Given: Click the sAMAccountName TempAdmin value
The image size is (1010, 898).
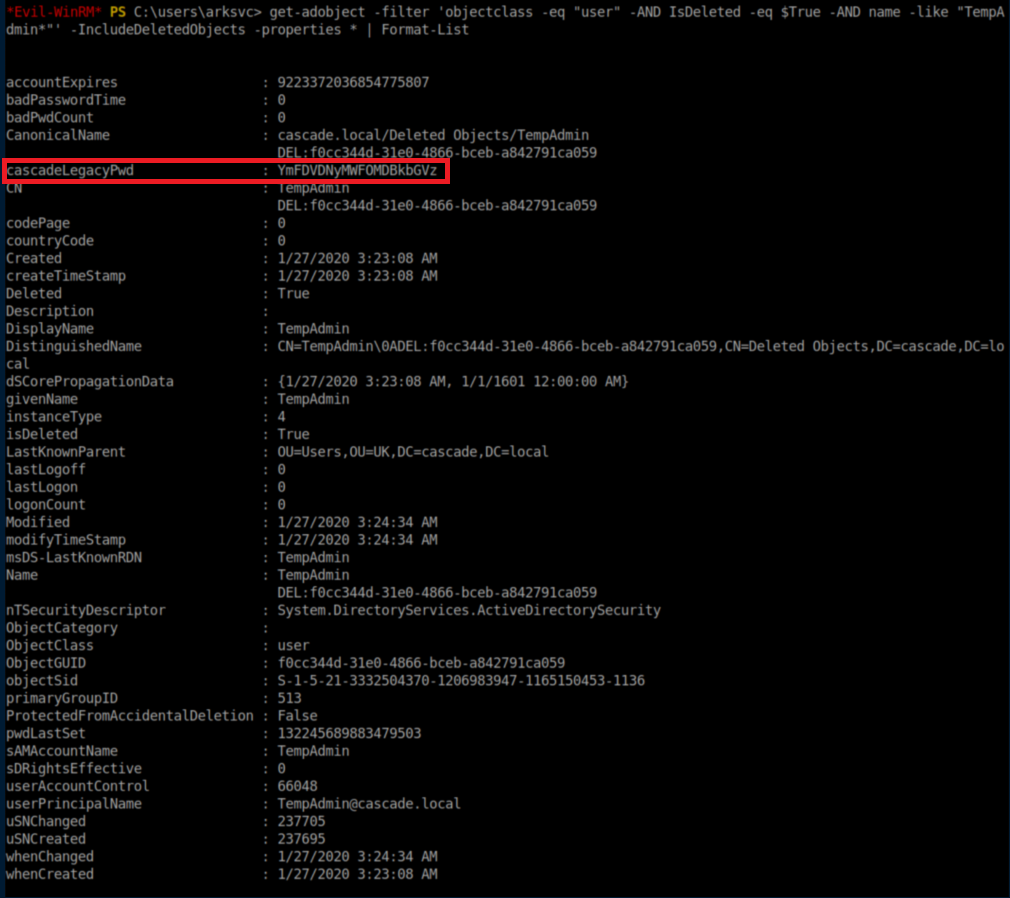Looking at the screenshot, I should pyautogui.click(x=313, y=751).
